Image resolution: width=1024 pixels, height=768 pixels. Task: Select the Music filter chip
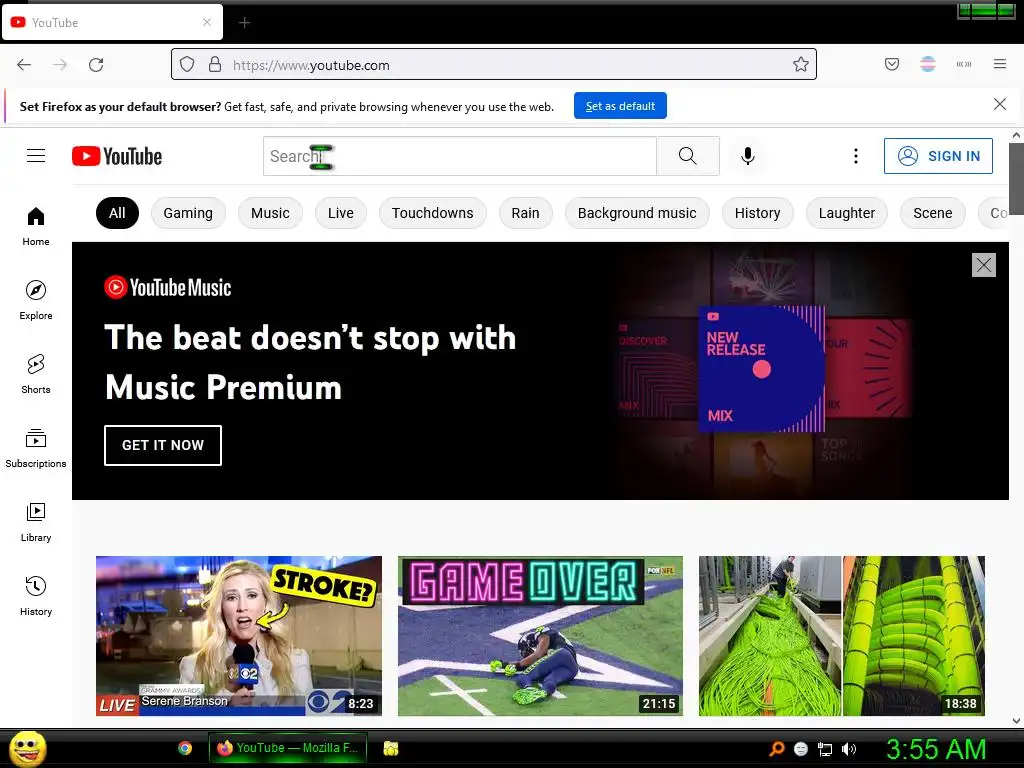point(270,213)
